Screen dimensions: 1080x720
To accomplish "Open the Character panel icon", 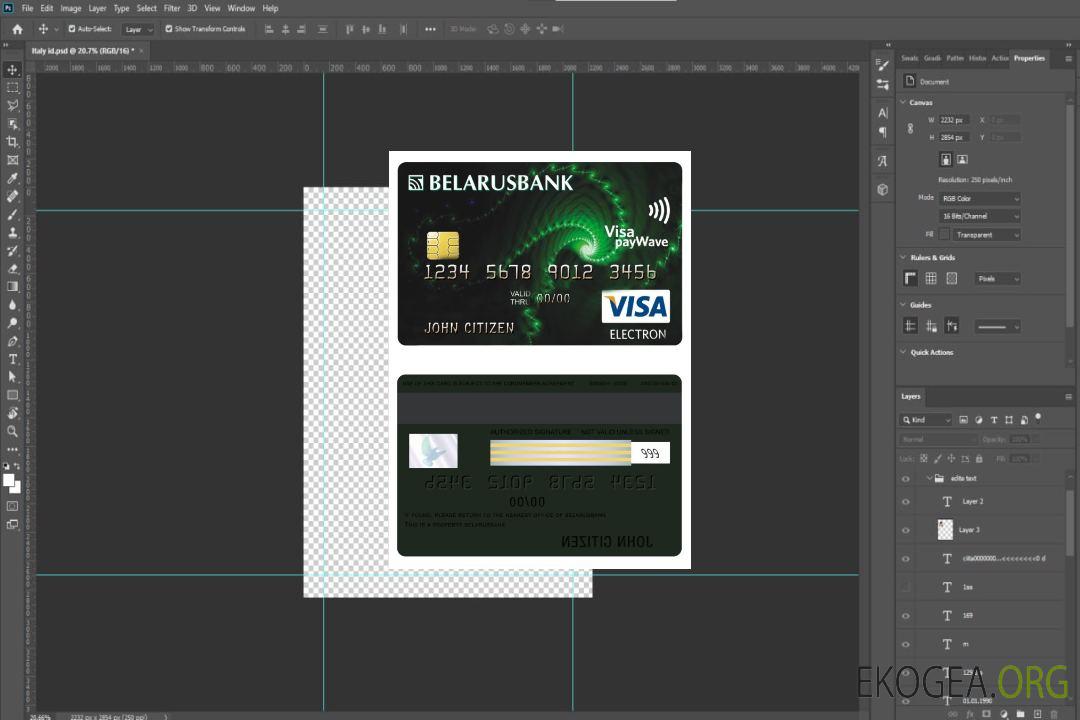I will (x=882, y=112).
